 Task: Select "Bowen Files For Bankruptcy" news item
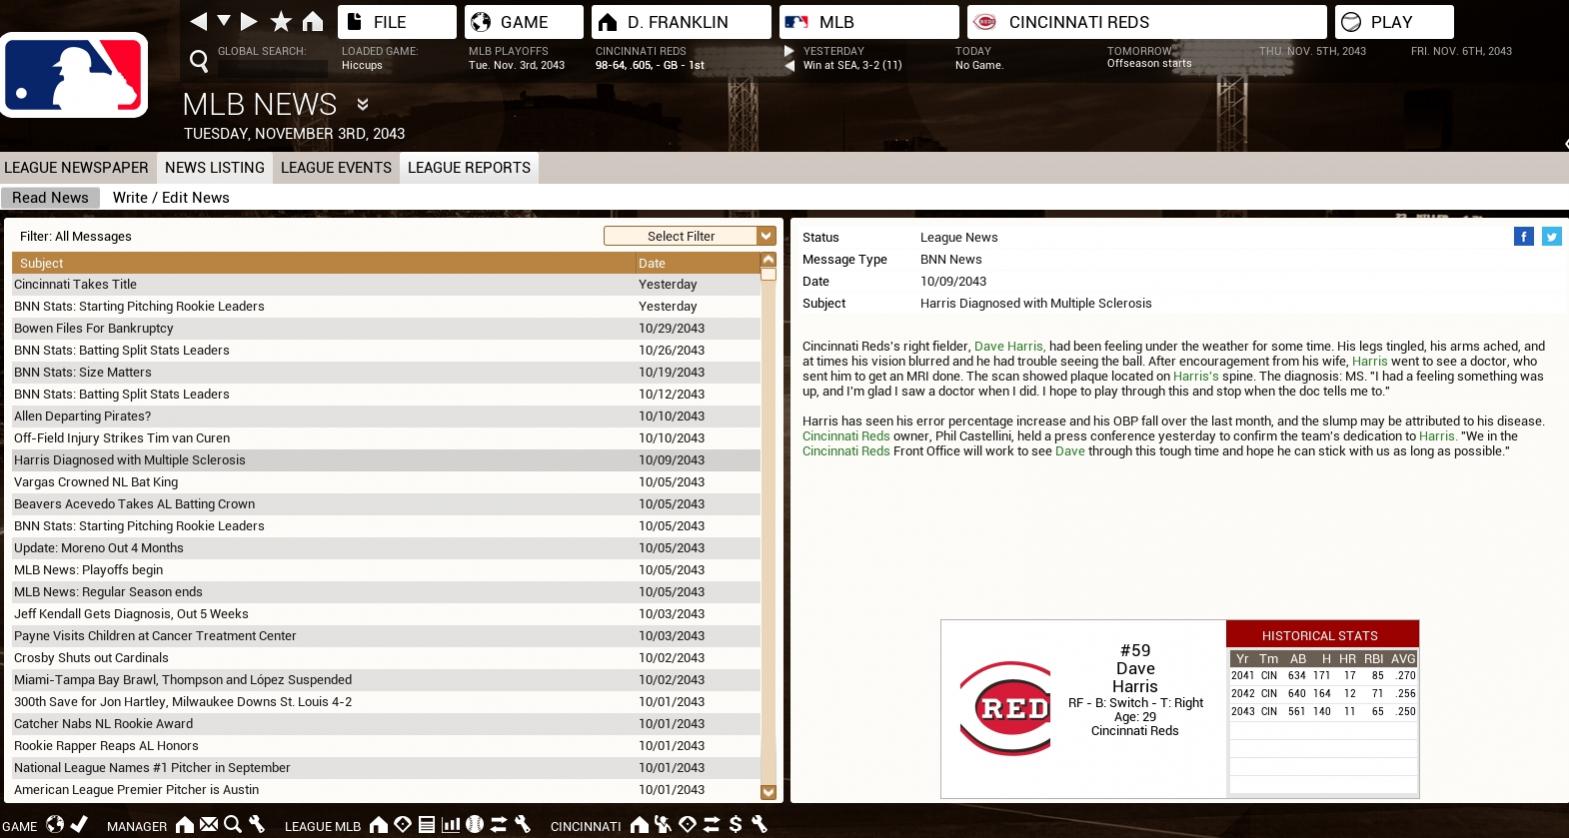click(x=94, y=328)
